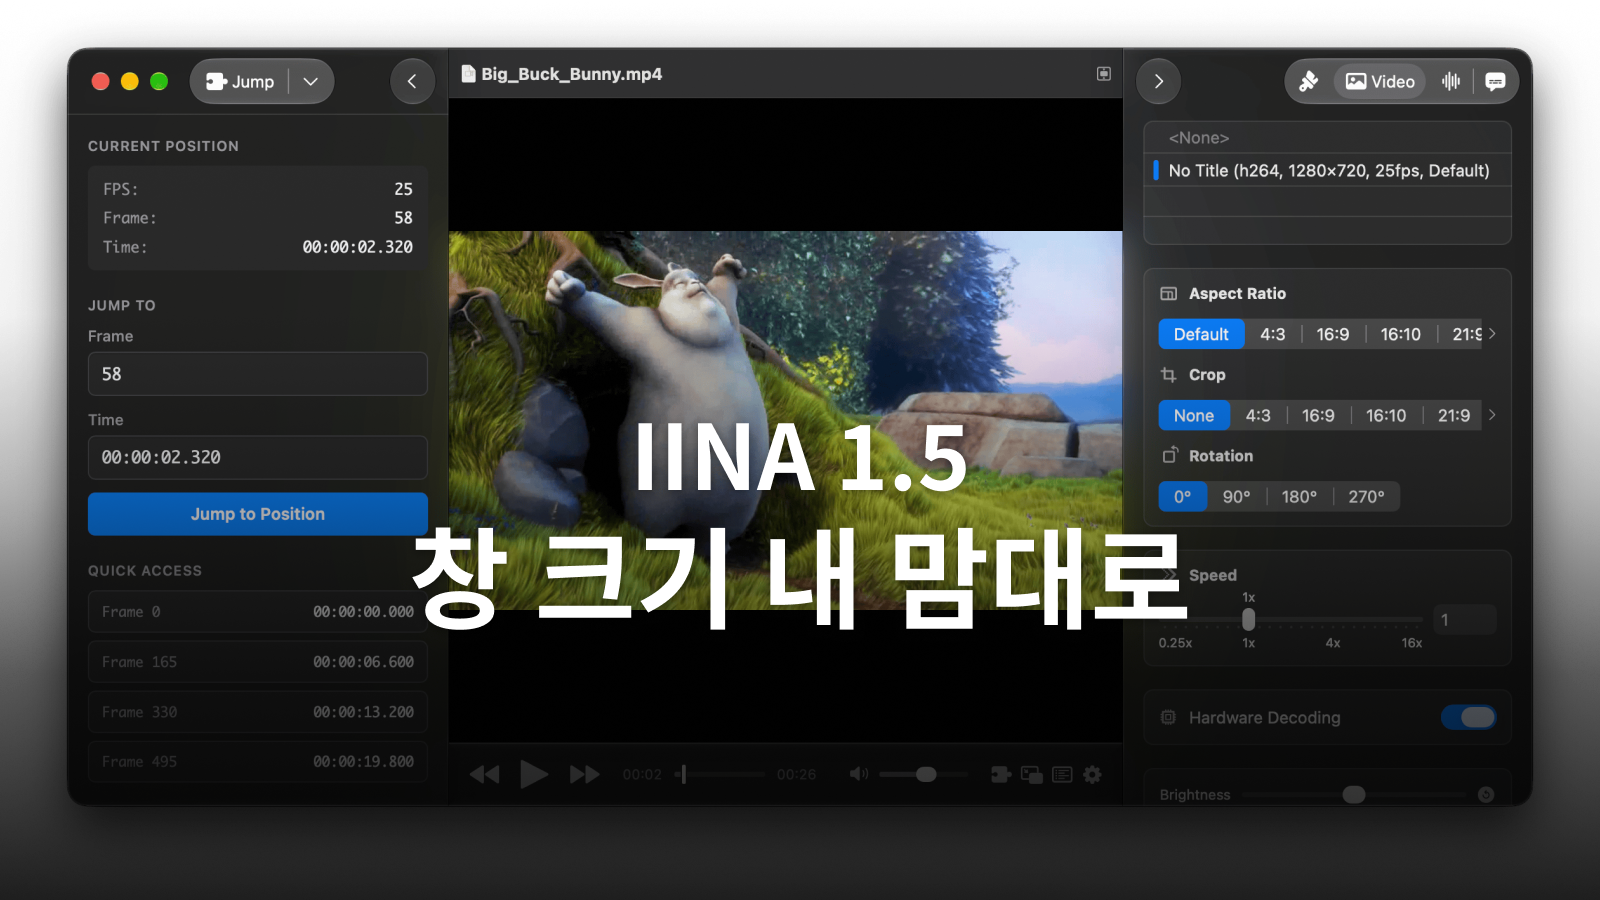Toggle Hardware Decoding switch
1600x900 pixels.
point(1469,717)
